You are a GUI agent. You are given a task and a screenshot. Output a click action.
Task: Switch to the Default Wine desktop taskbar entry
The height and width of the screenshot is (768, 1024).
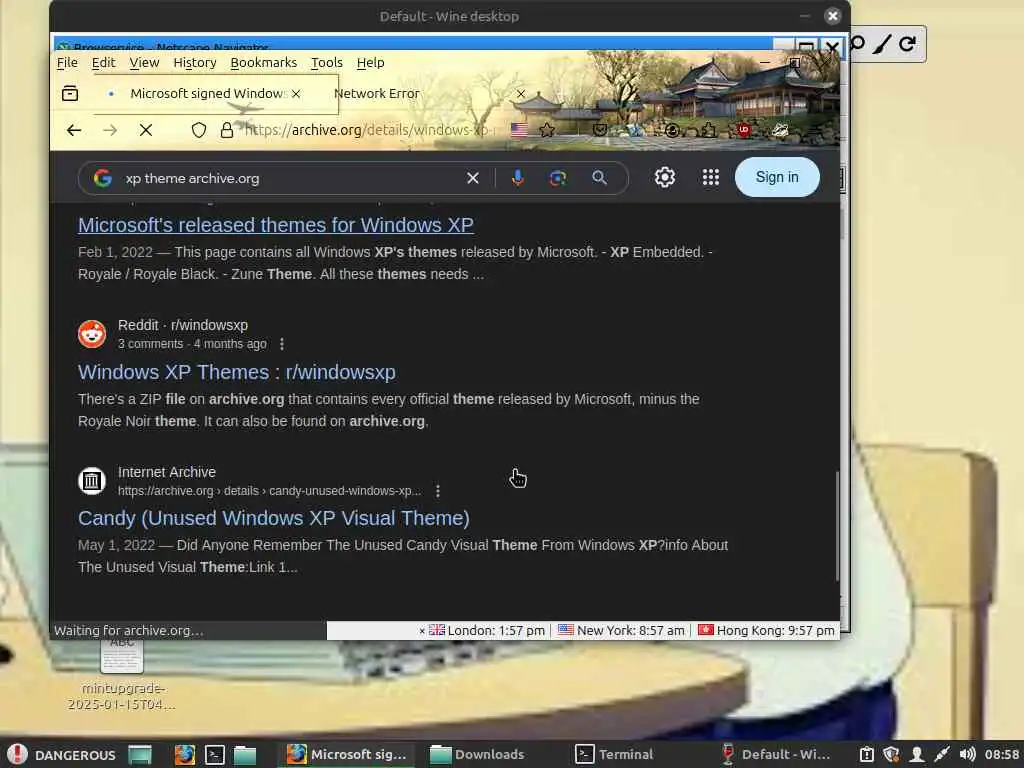coord(775,754)
